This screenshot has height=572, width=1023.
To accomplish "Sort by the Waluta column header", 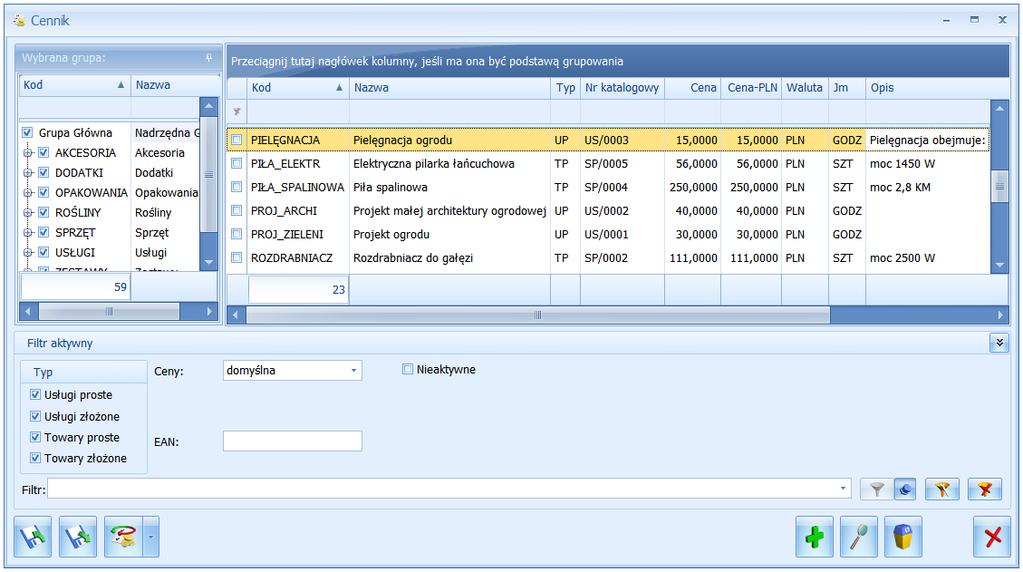I will click(x=804, y=87).
